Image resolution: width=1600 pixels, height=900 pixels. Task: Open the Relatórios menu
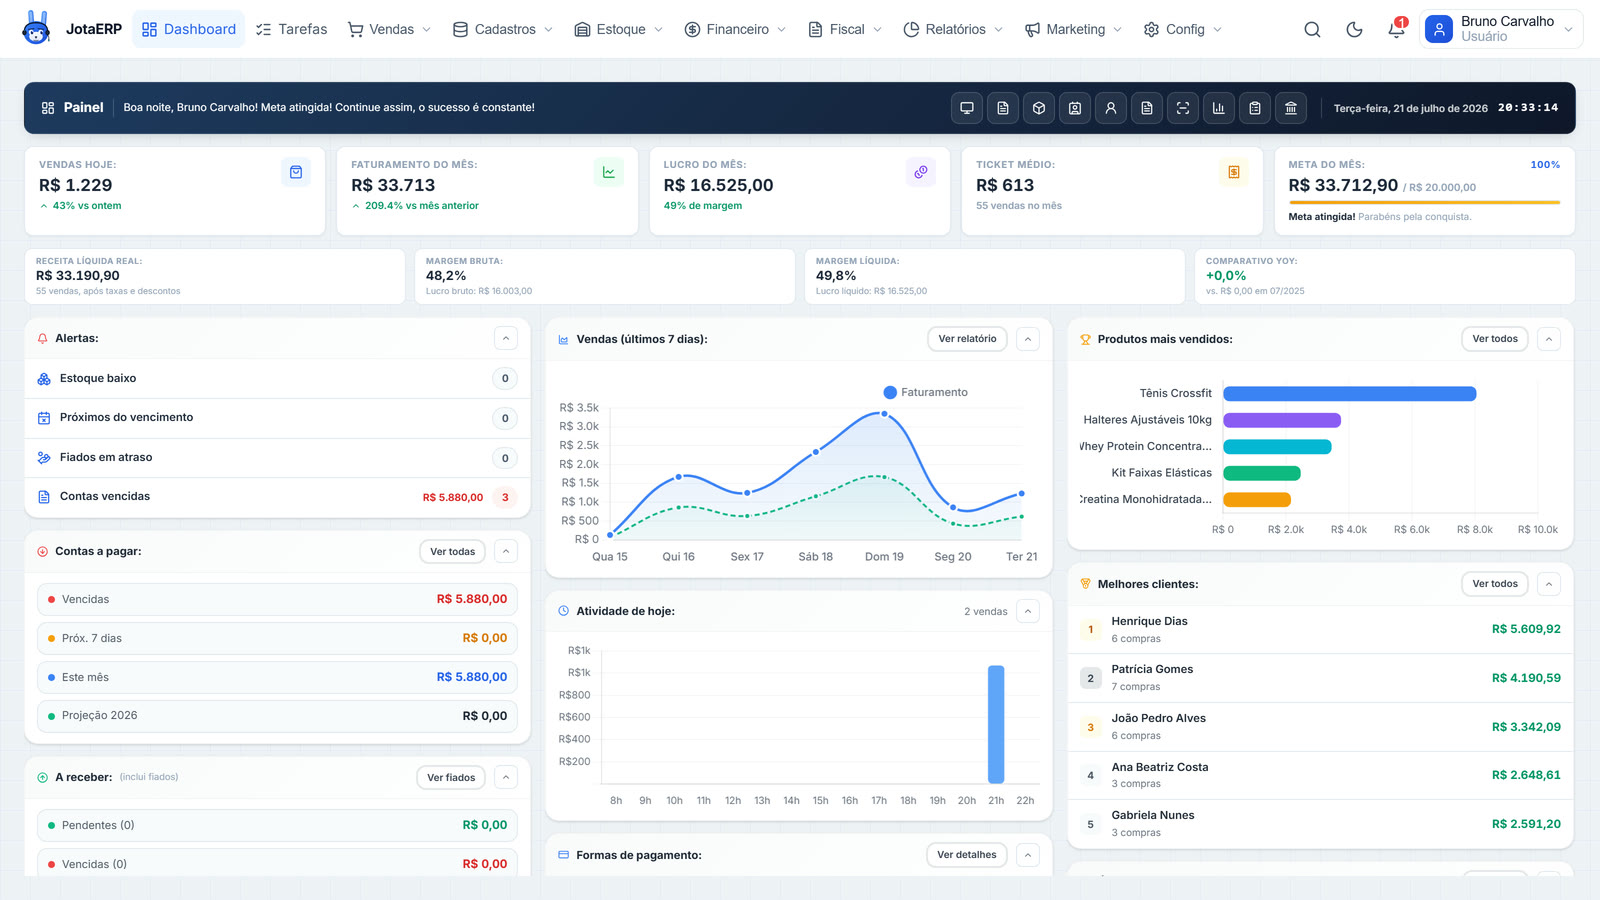coord(953,29)
